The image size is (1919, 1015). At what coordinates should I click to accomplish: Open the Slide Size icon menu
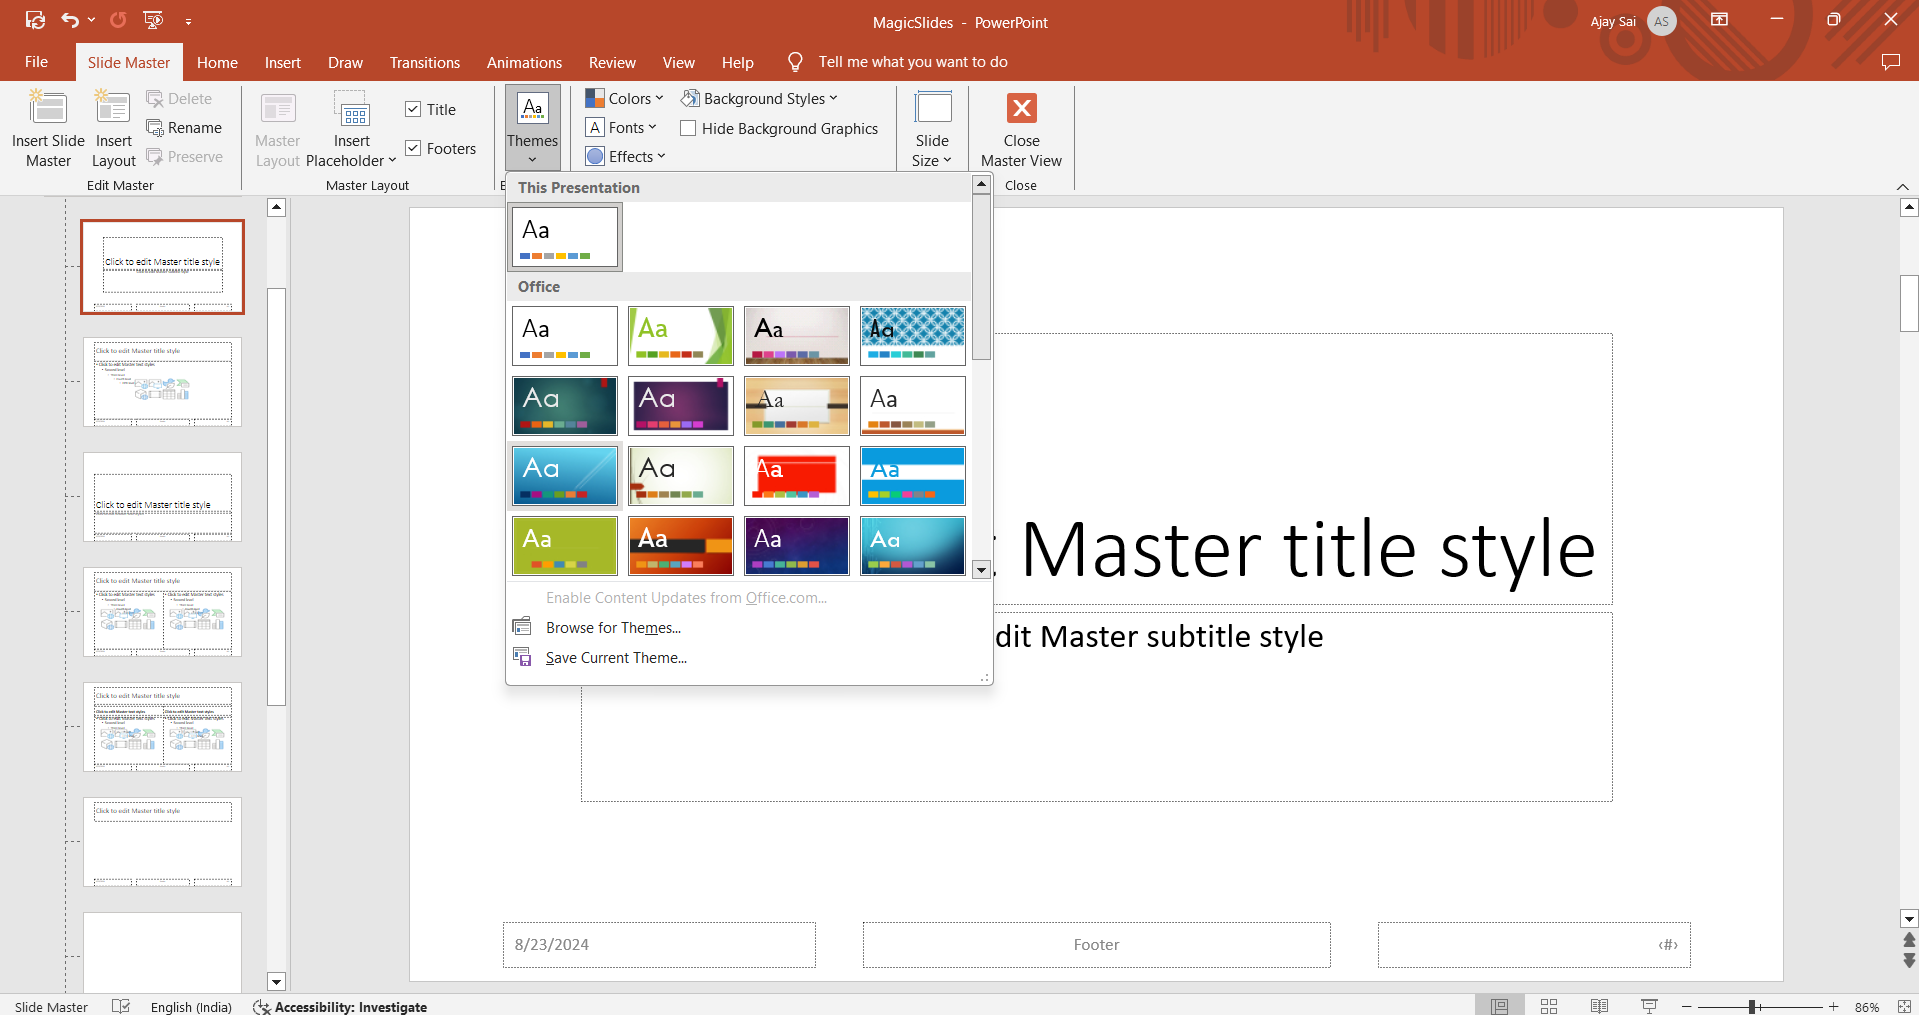point(932,108)
